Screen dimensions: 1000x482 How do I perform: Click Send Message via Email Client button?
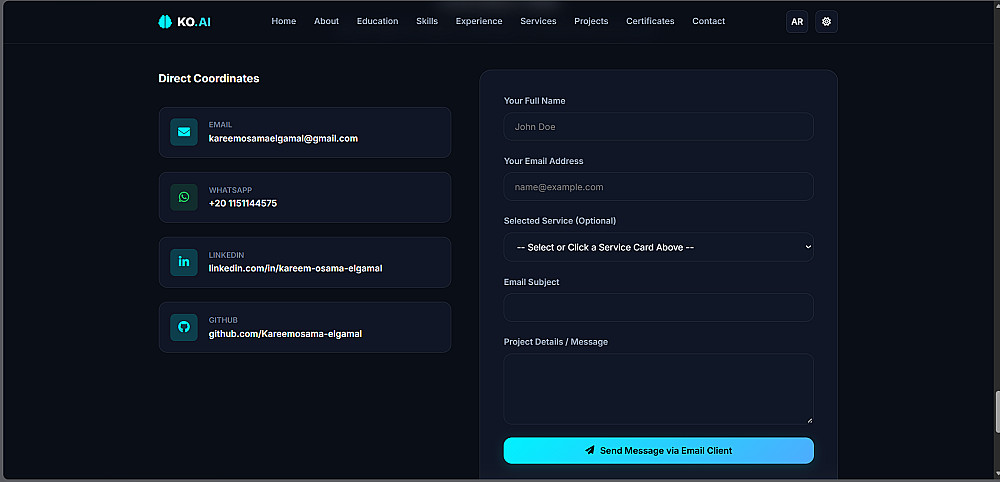659,451
